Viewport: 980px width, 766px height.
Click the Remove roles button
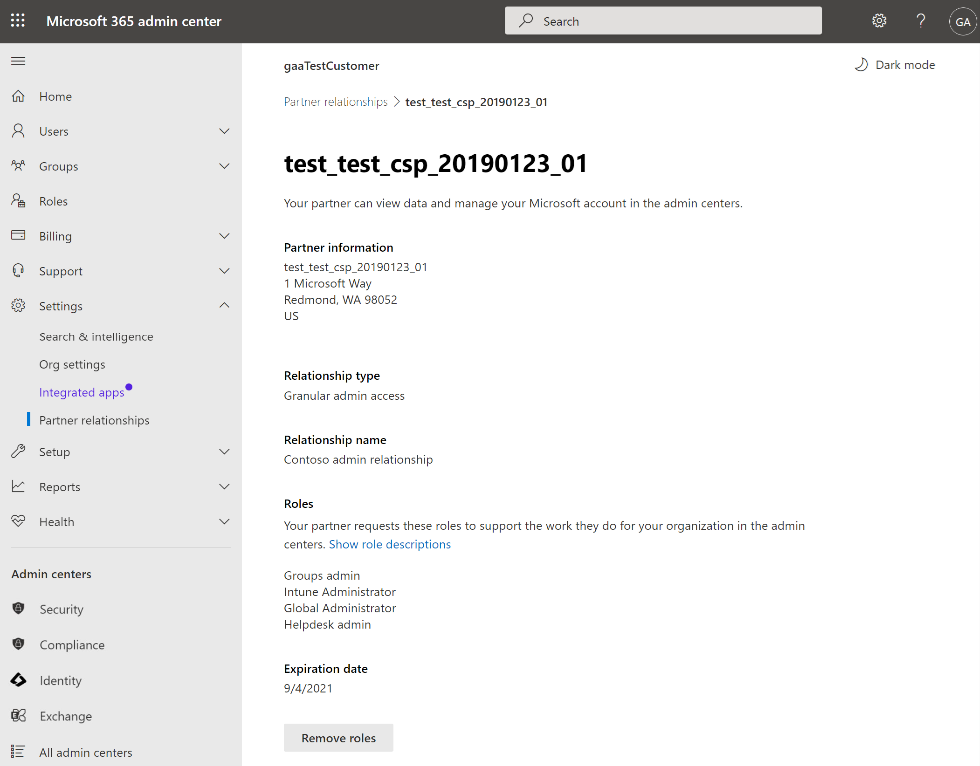pos(338,738)
